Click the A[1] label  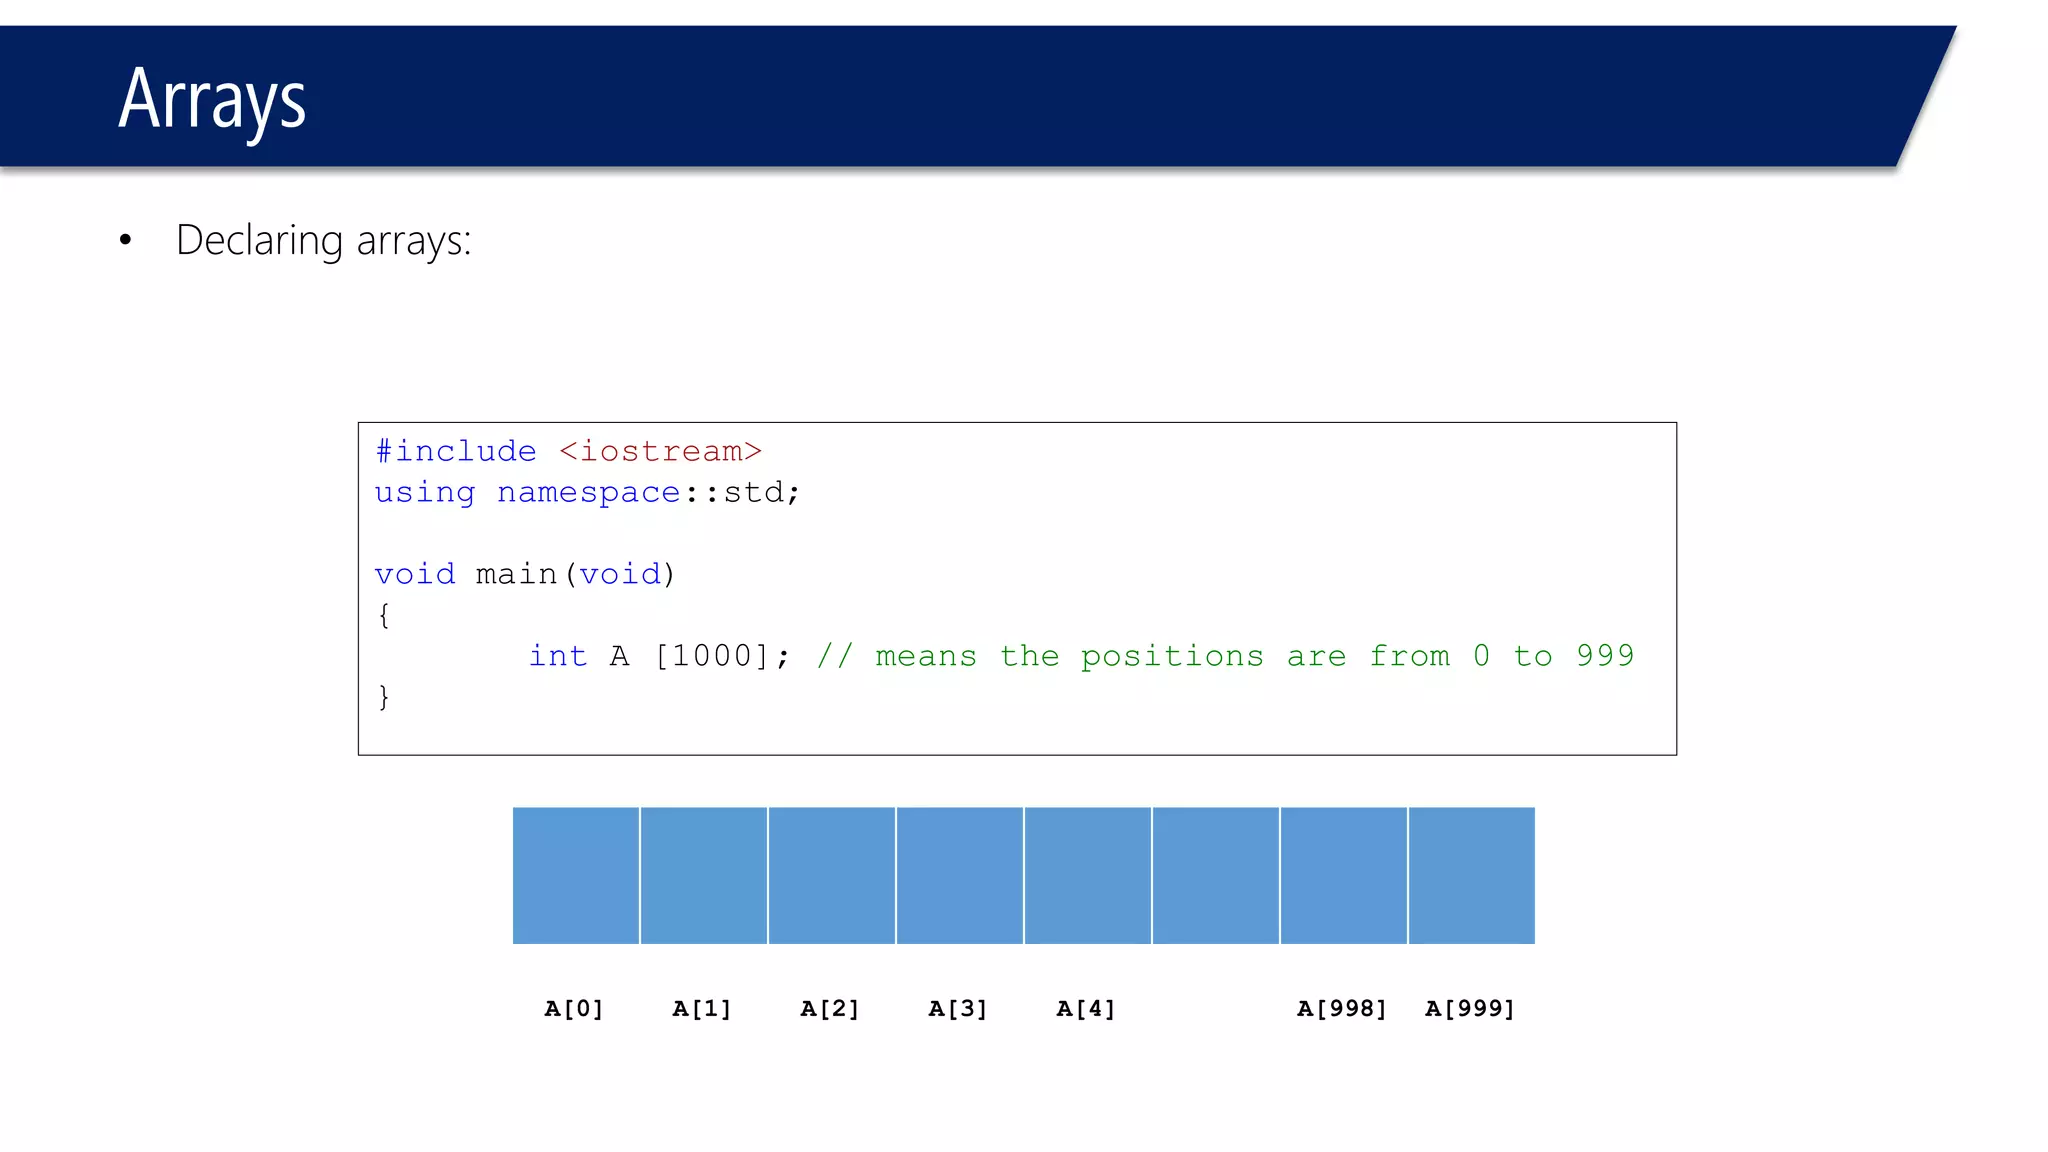point(702,1009)
